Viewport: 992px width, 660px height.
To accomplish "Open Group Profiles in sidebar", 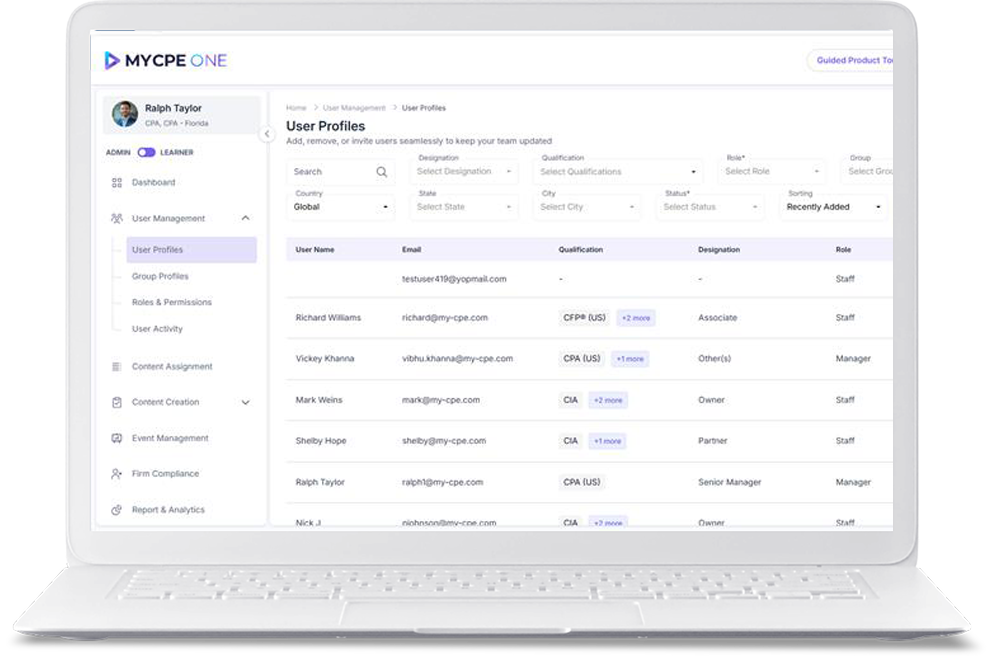I will pos(160,277).
